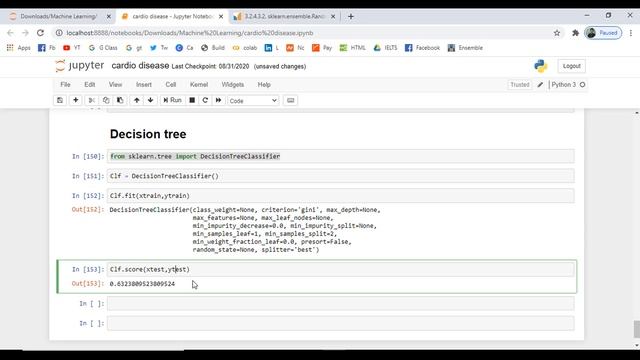
Task: Save notebook with the floppy disk icon
Action: [60, 100]
